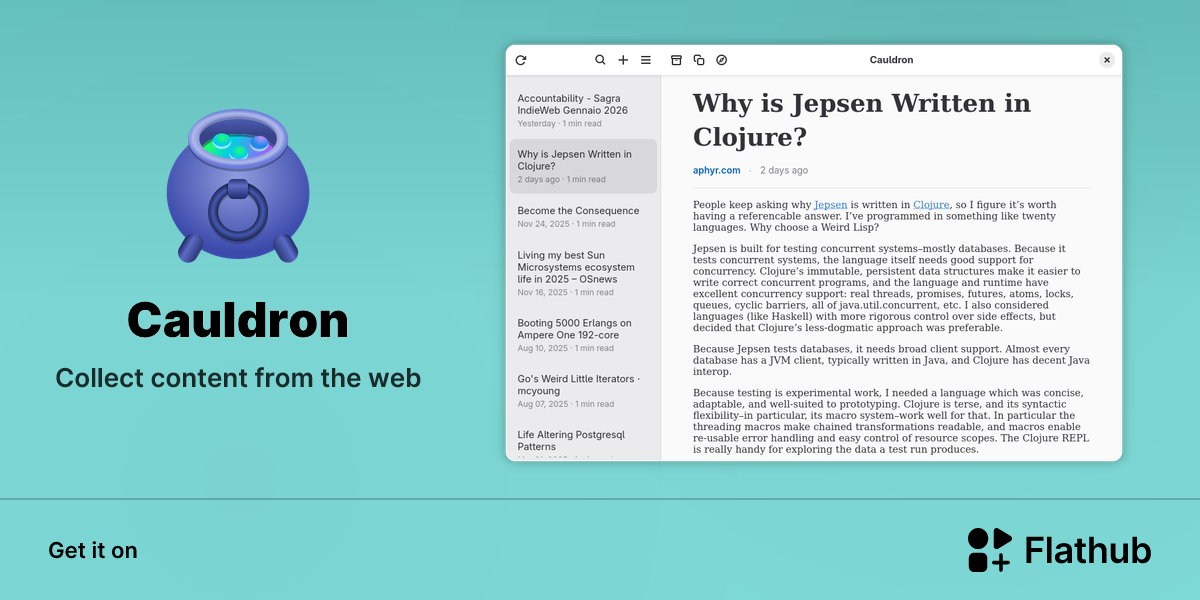
Task: Click the Clojure hyperlink in the text
Action: pyautogui.click(x=931, y=204)
